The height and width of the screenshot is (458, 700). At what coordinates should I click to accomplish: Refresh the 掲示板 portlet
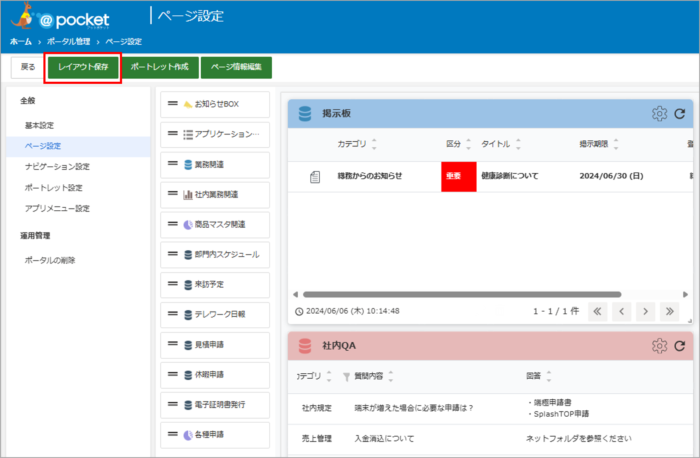[679, 114]
